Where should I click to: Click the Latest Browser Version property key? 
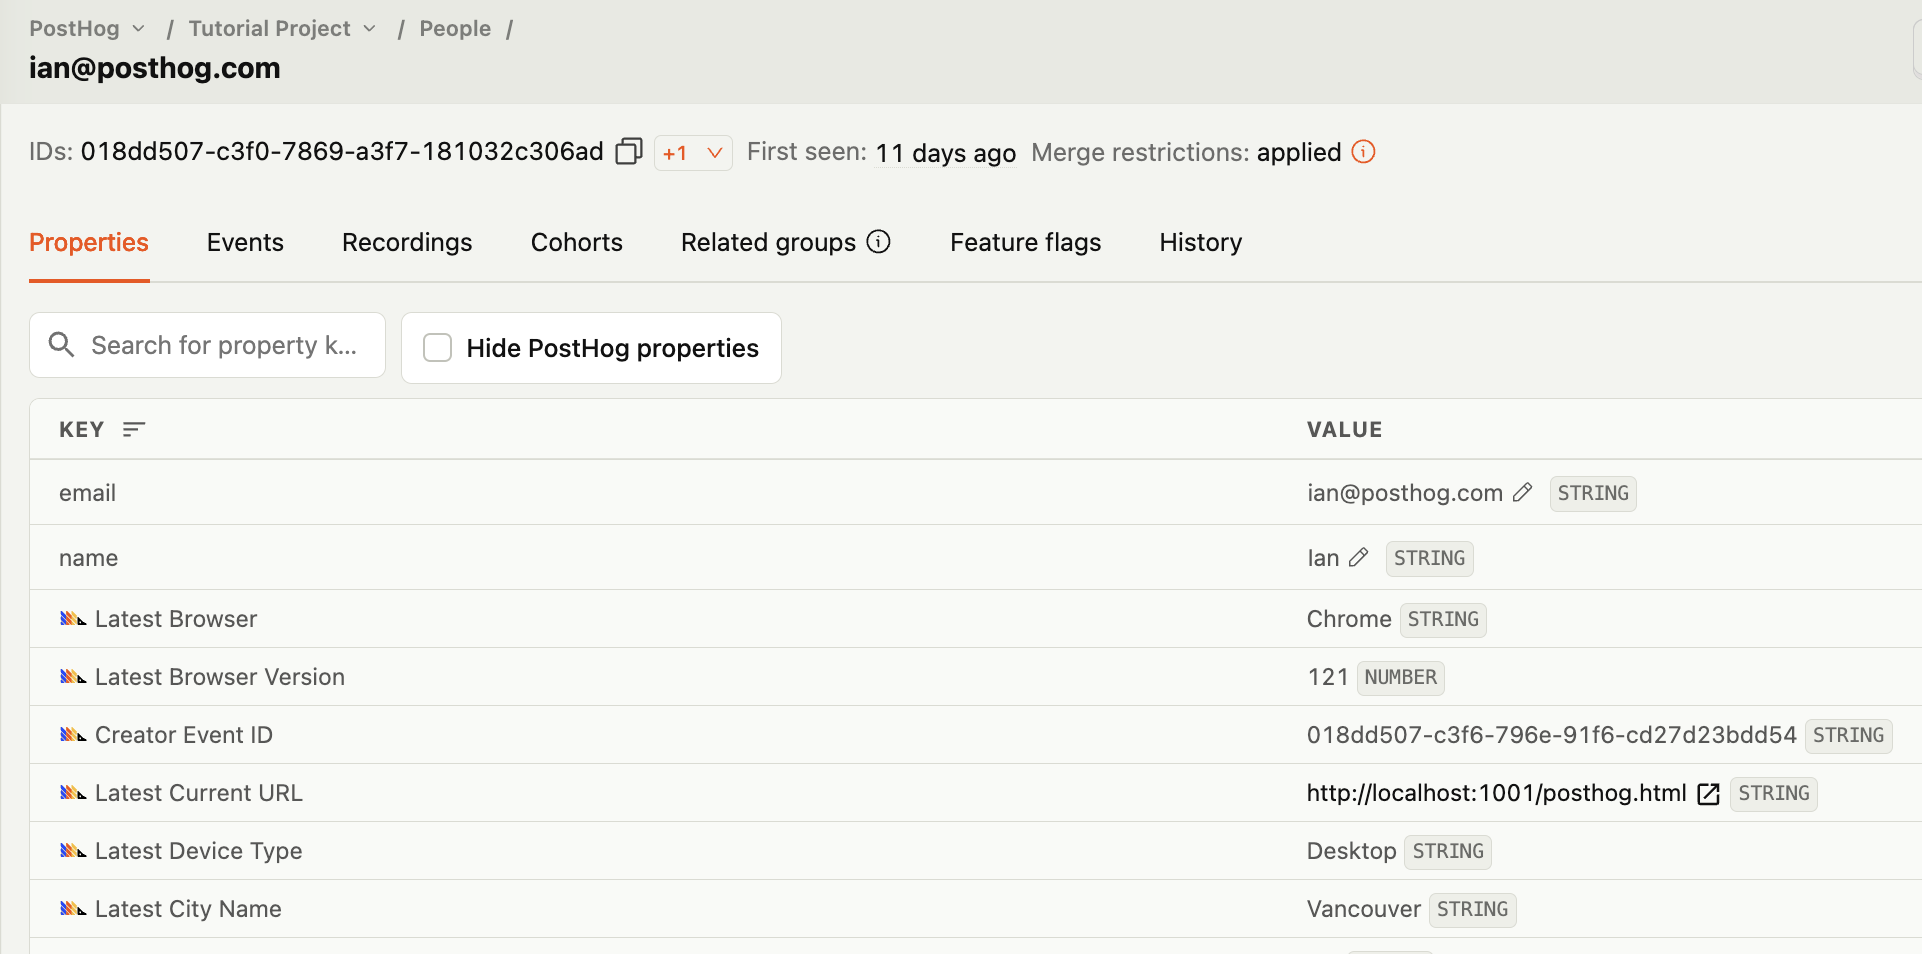pos(220,677)
